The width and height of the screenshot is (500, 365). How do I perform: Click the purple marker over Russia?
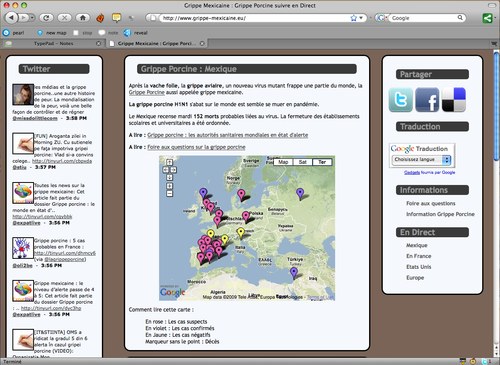[x=300, y=193]
